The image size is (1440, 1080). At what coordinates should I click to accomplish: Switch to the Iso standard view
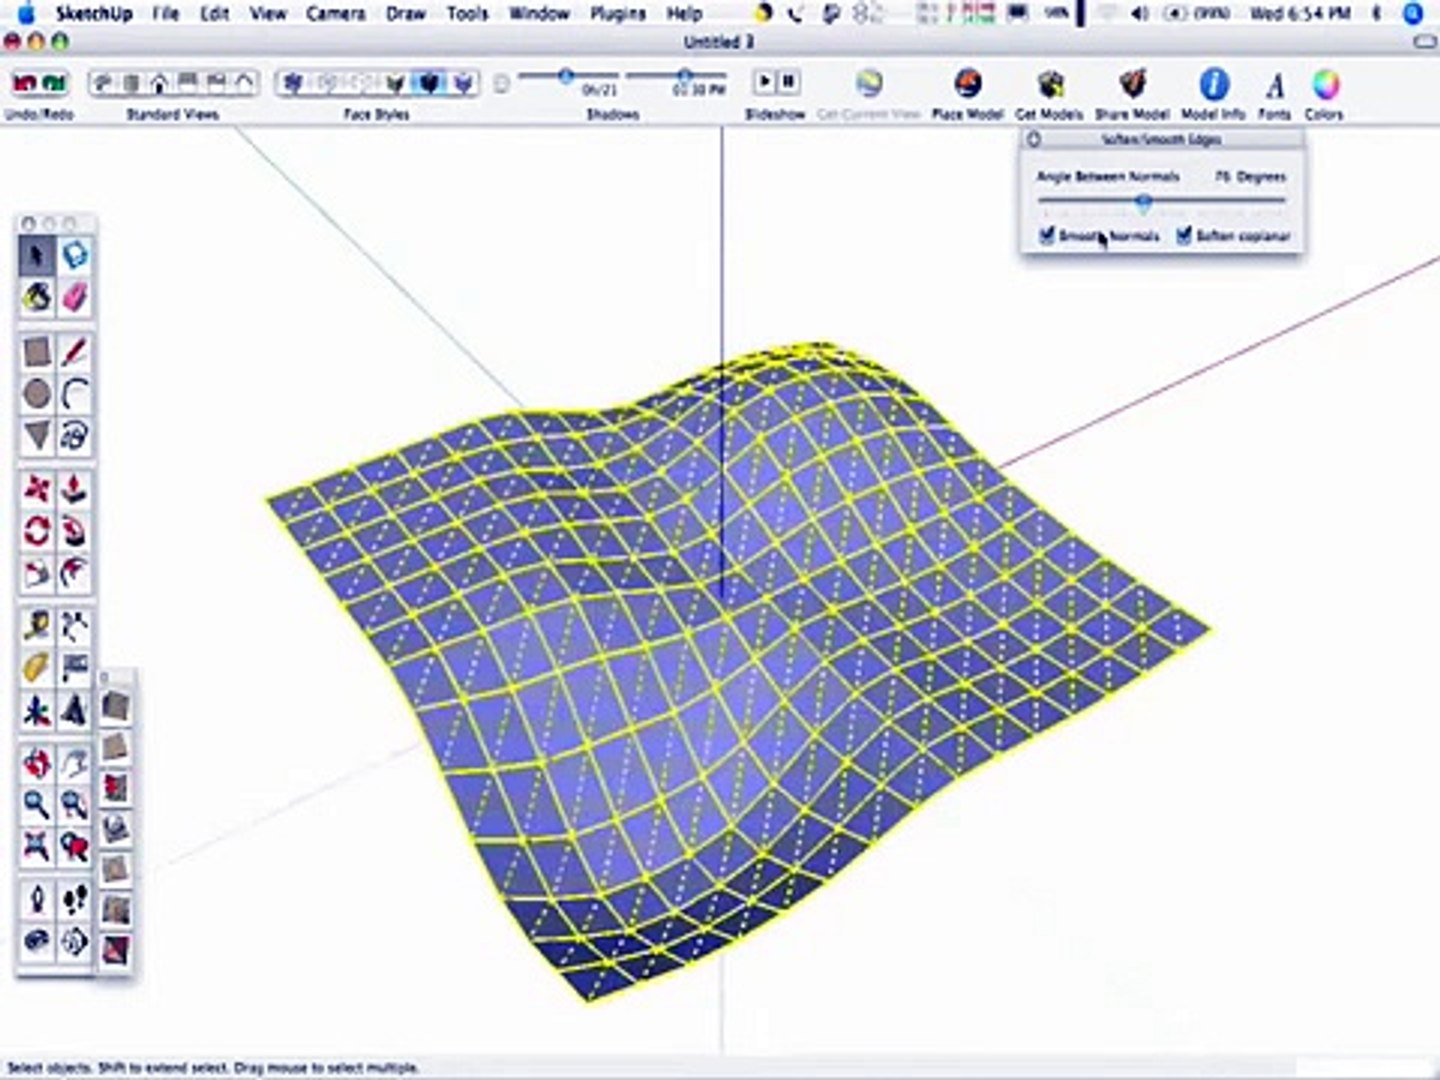click(103, 83)
